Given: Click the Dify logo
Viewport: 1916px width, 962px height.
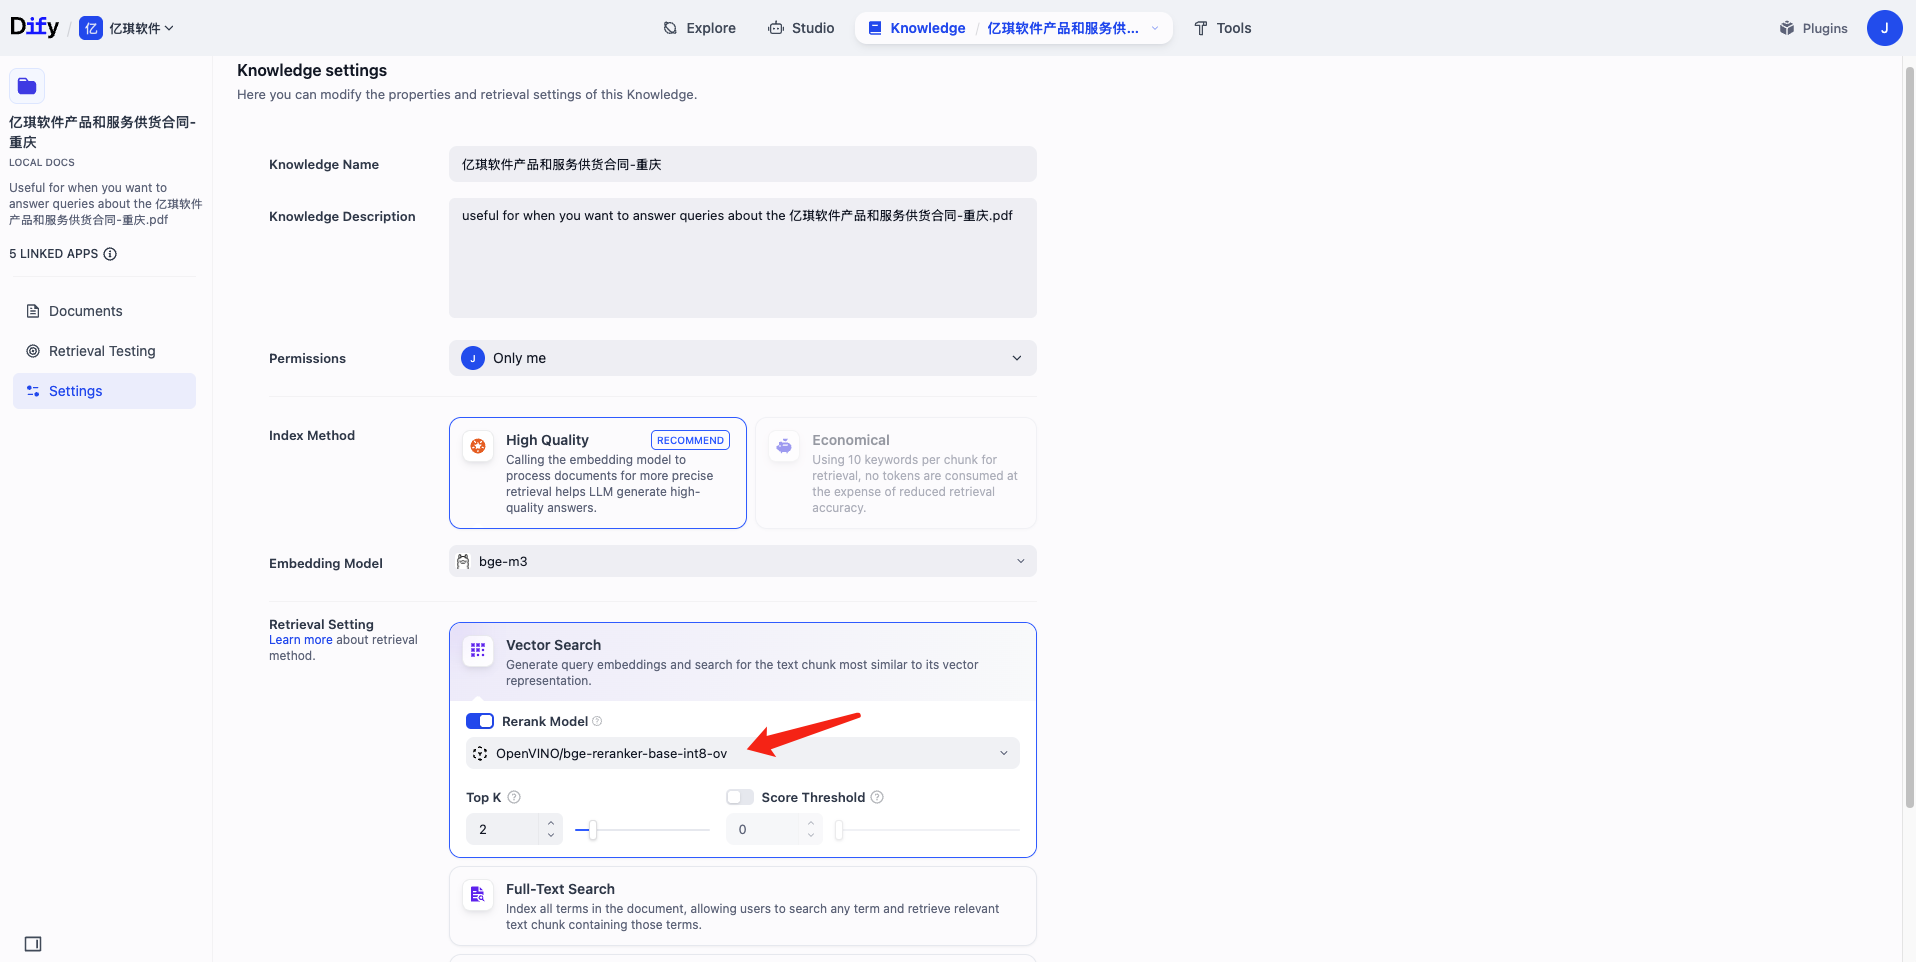Looking at the screenshot, I should [34, 27].
